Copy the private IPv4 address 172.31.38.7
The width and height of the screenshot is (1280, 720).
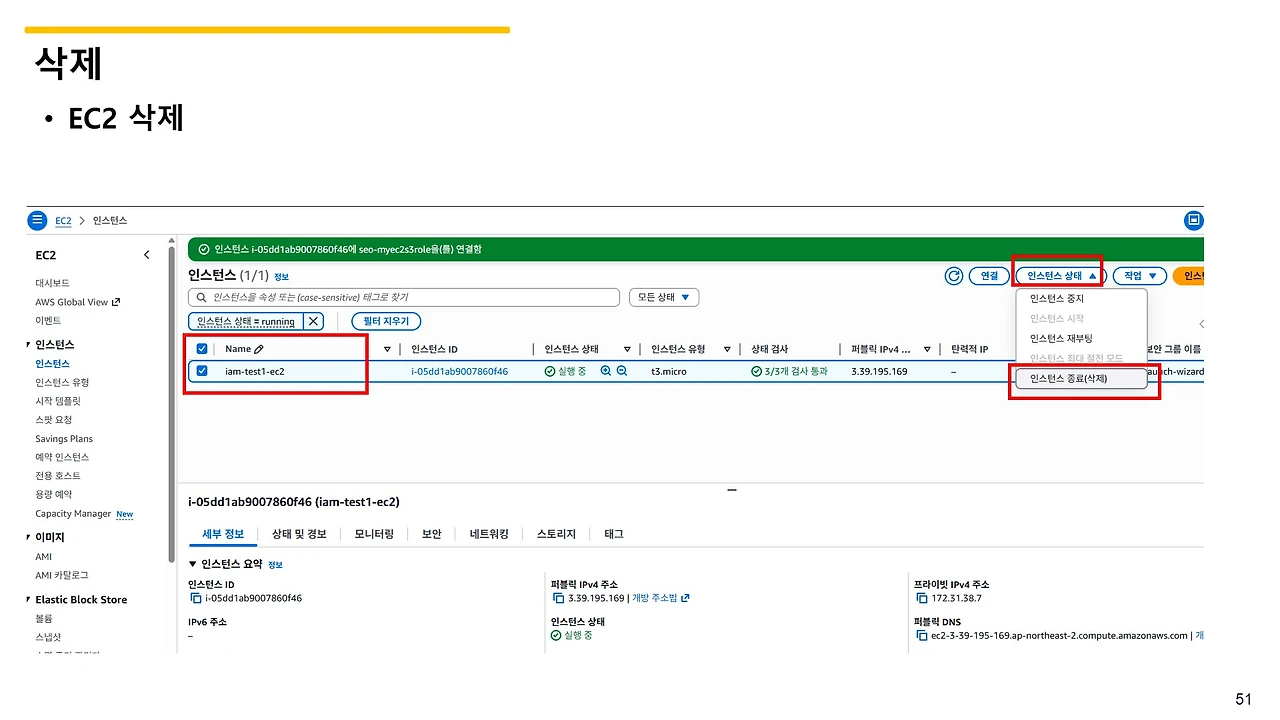pyautogui.click(x=921, y=598)
